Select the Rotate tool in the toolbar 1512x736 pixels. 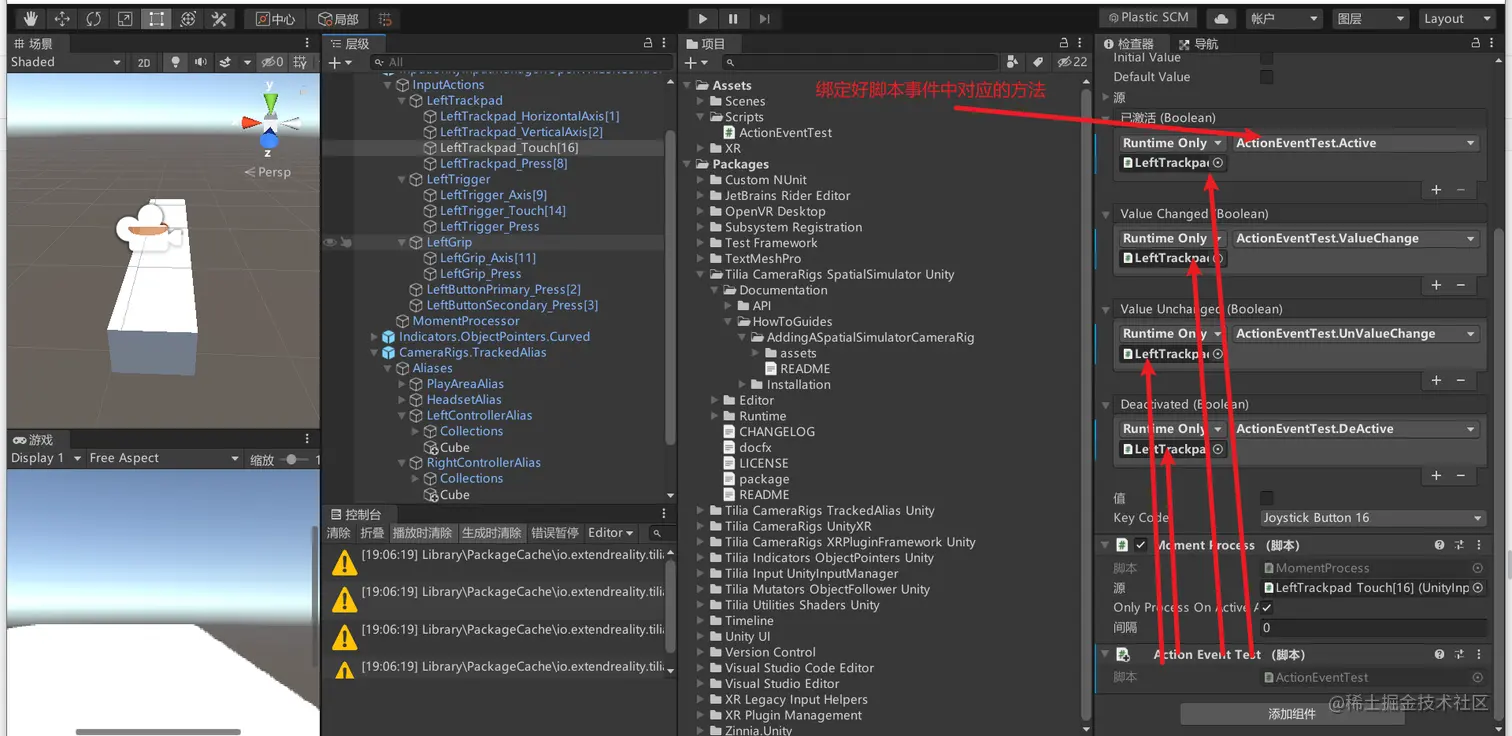point(93,19)
